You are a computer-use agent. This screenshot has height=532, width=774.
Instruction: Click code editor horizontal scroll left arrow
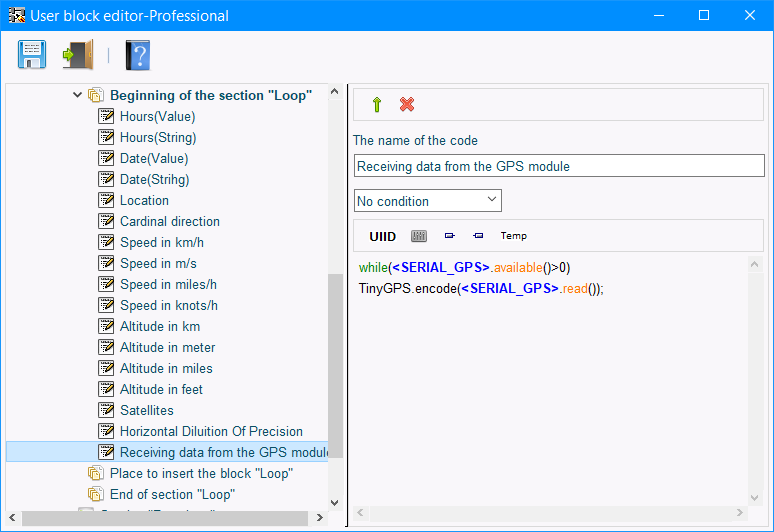click(x=360, y=513)
